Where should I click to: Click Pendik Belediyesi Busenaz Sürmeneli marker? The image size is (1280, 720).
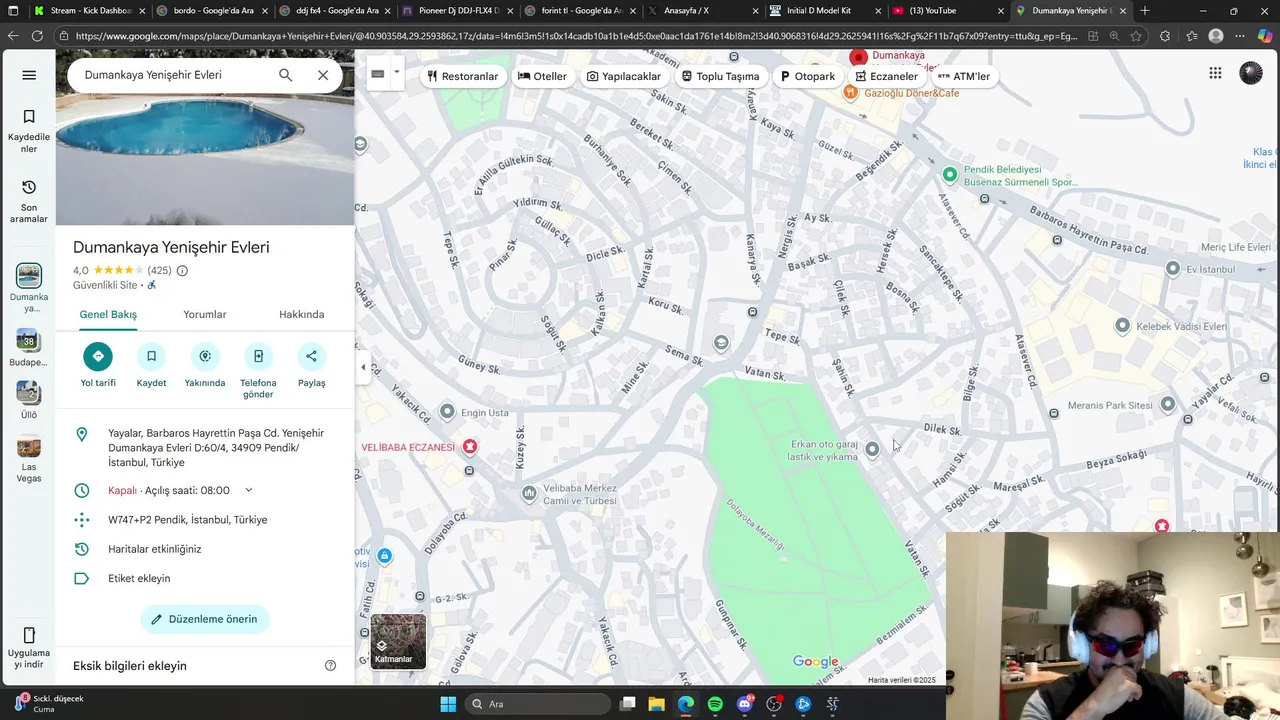(x=950, y=175)
